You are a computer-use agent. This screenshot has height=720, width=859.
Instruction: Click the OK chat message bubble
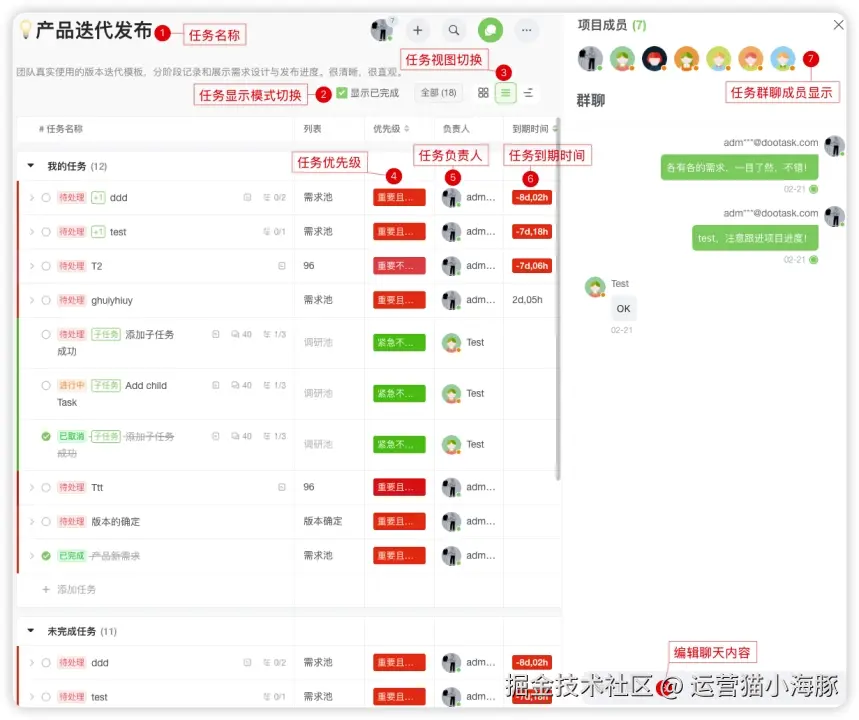pyautogui.click(x=623, y=308)
